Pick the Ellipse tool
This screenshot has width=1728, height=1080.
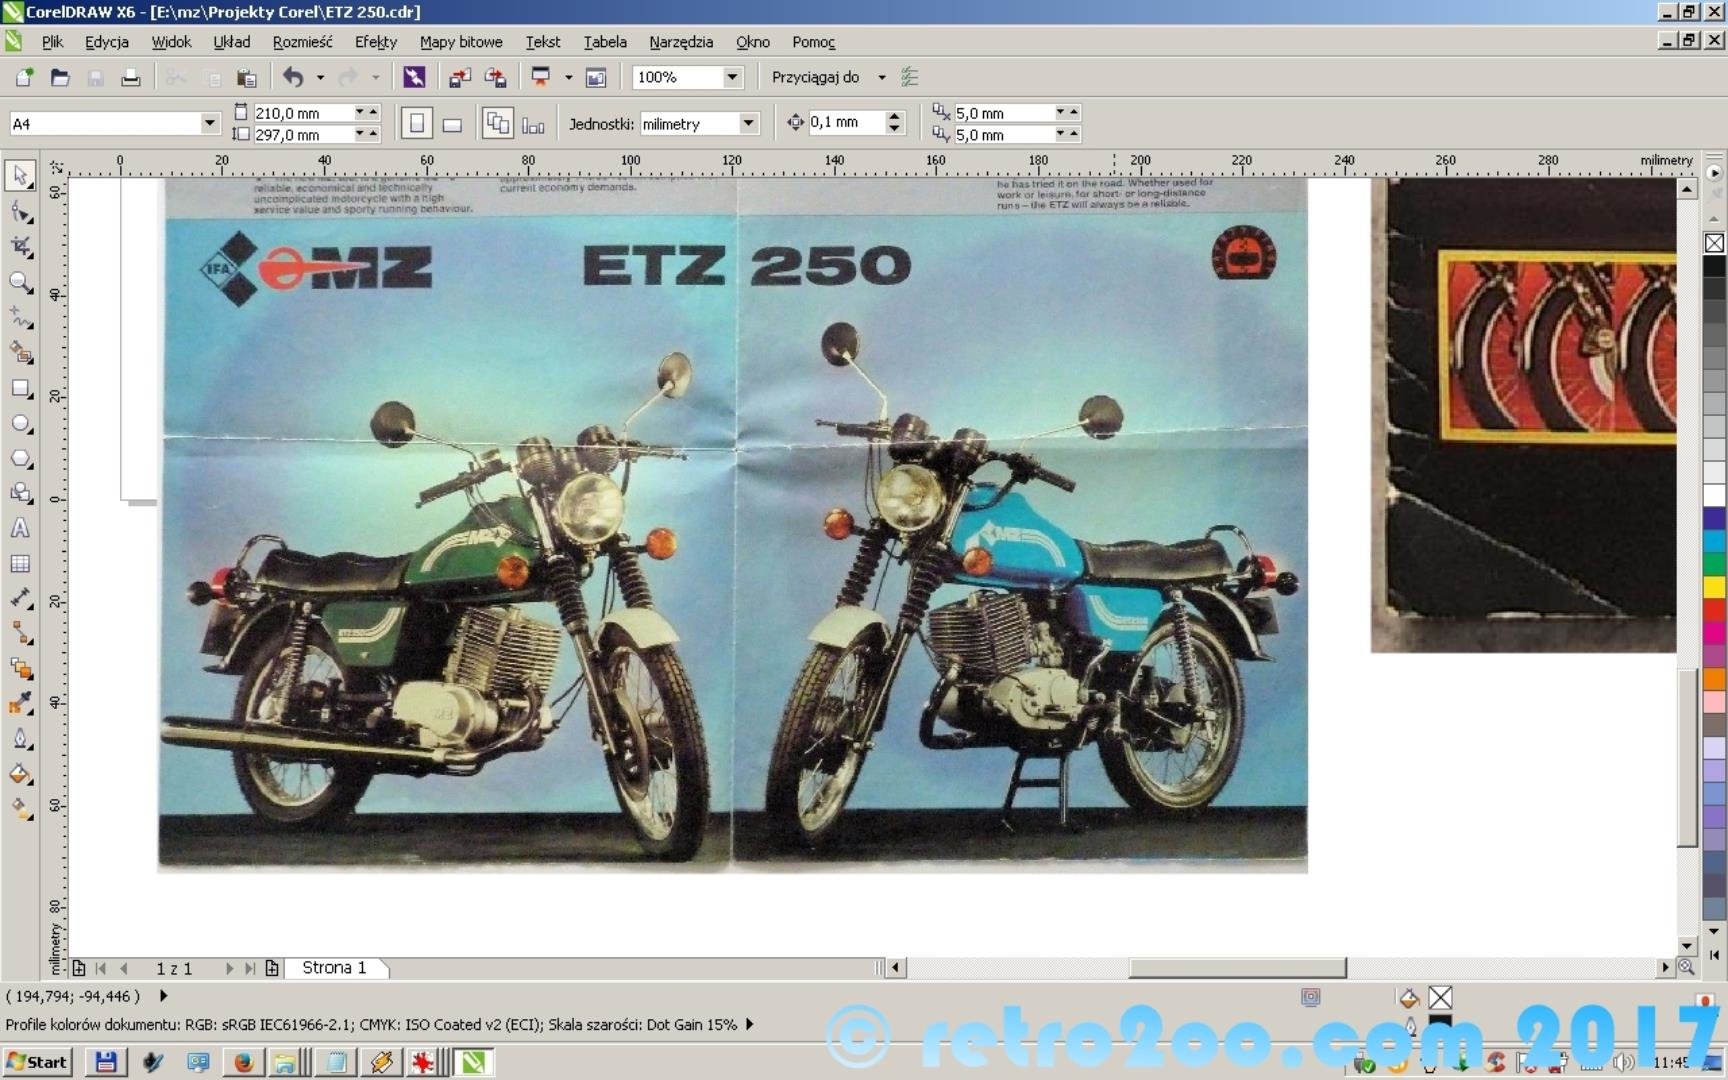(21, 424)
